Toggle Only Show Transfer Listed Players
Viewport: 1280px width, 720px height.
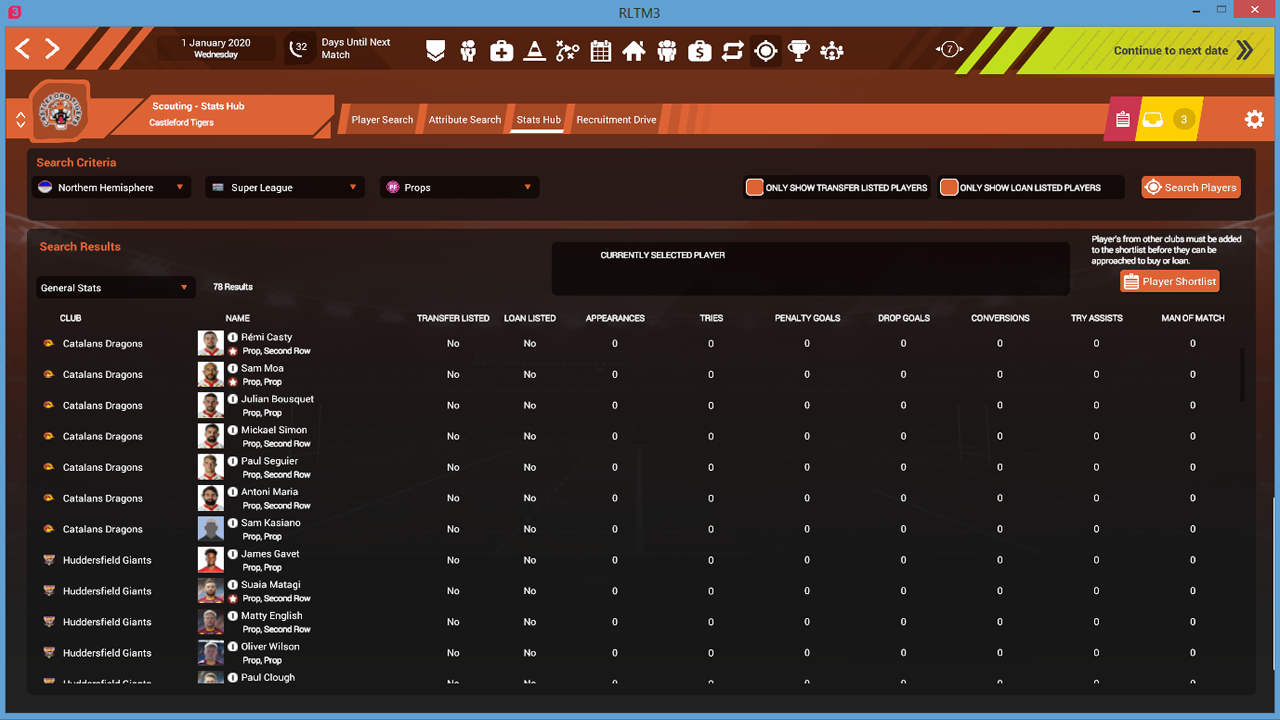pos(755,187)
